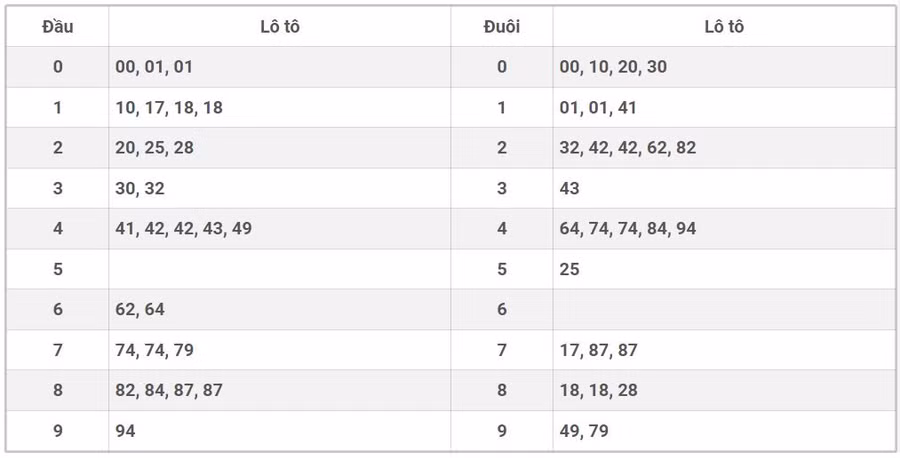Select the cell showing 30, 32
The width and height of the screenshot is (900, 458).
(140, 188)
